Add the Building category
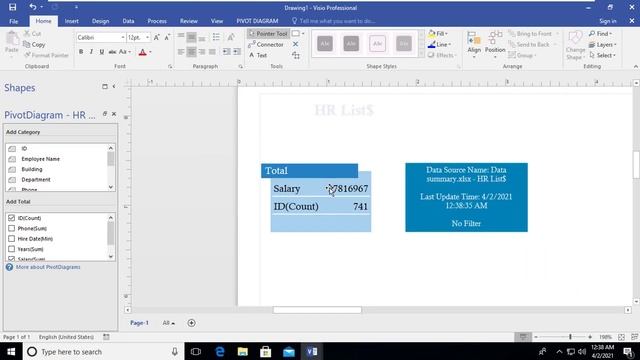This screenshot has height=360, width=640. pyautogui.click(x=32, y=169)
